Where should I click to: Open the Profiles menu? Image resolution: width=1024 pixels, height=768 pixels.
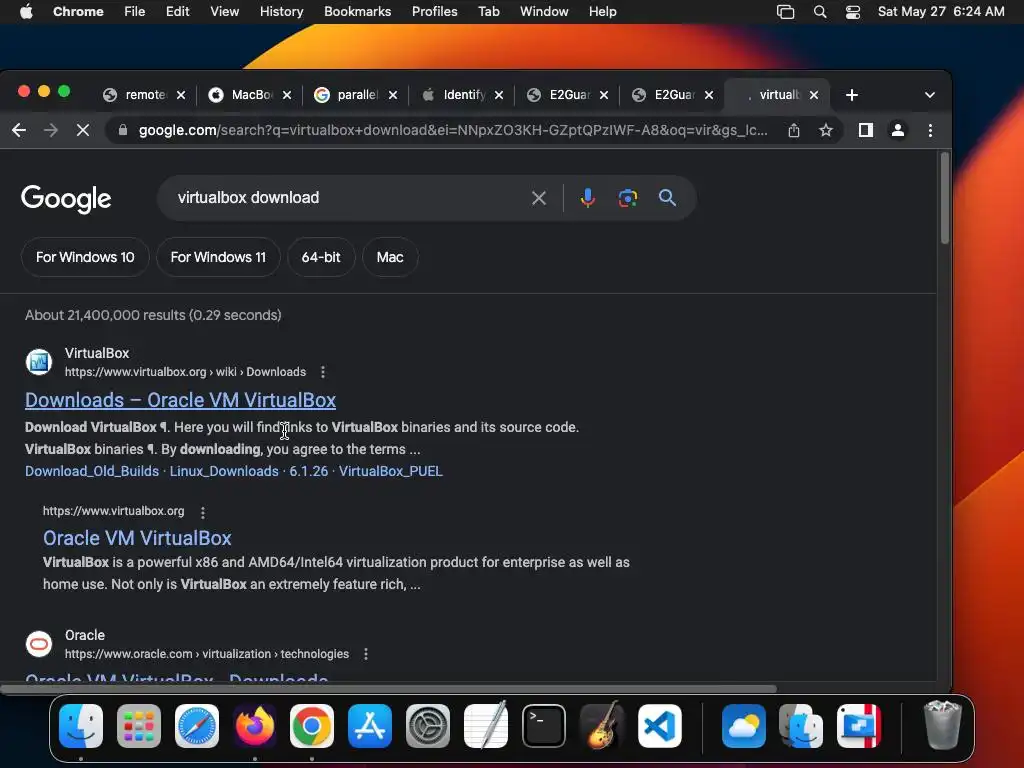coord(435,12)
